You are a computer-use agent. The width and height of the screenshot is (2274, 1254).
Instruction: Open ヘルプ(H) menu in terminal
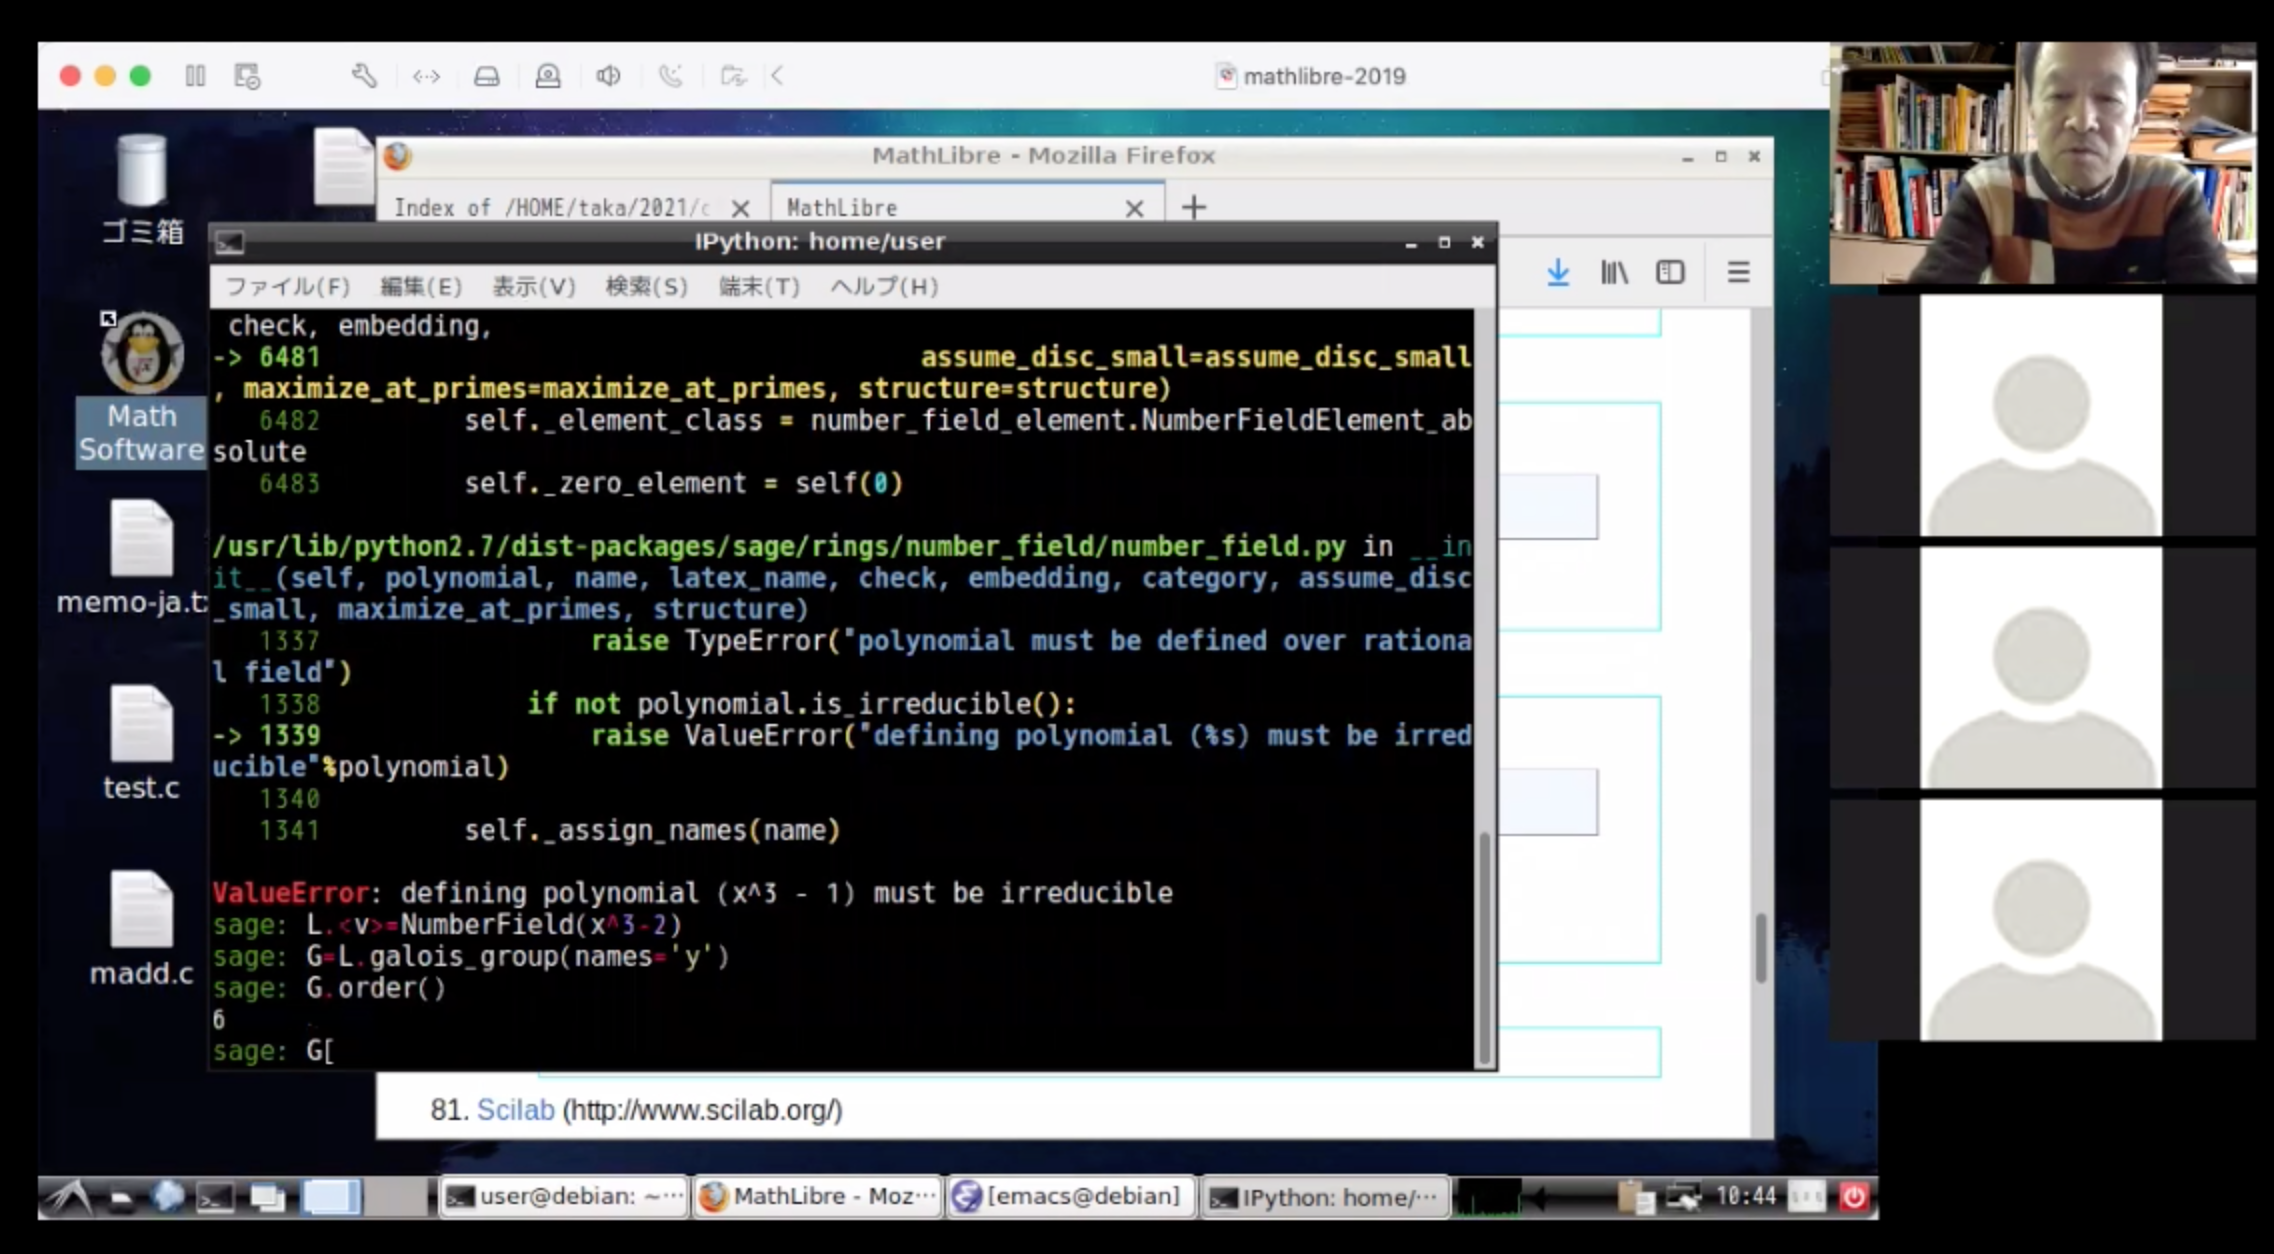coord(885,287)
